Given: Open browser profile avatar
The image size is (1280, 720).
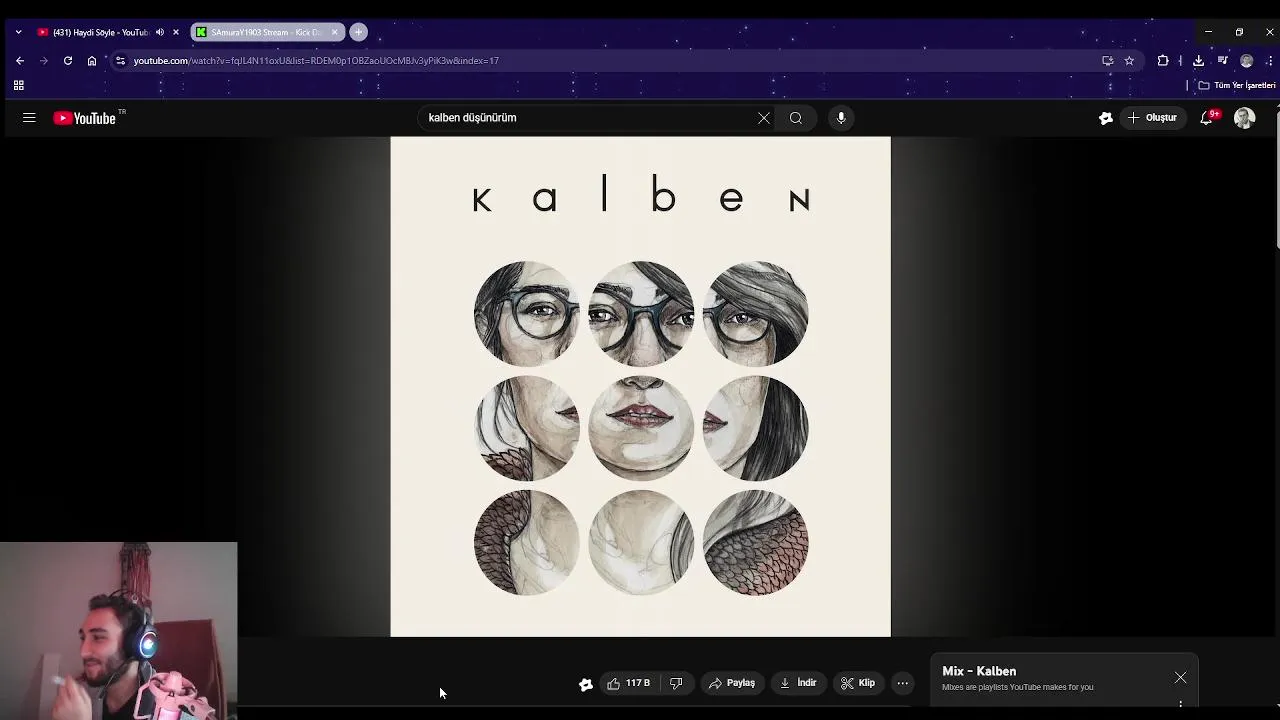Looking at the screenshot, I should click(1246, 61).
